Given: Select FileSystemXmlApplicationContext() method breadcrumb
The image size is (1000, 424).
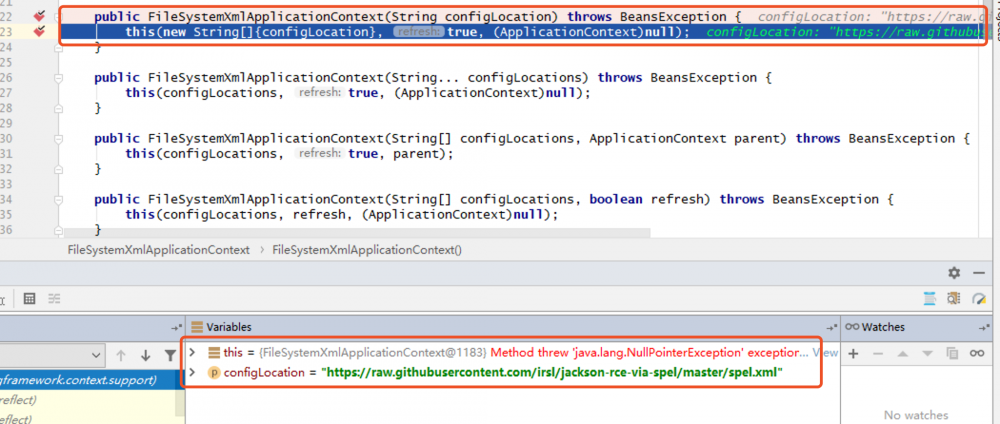Looking at the screenshot, I should tap(367, 250).
